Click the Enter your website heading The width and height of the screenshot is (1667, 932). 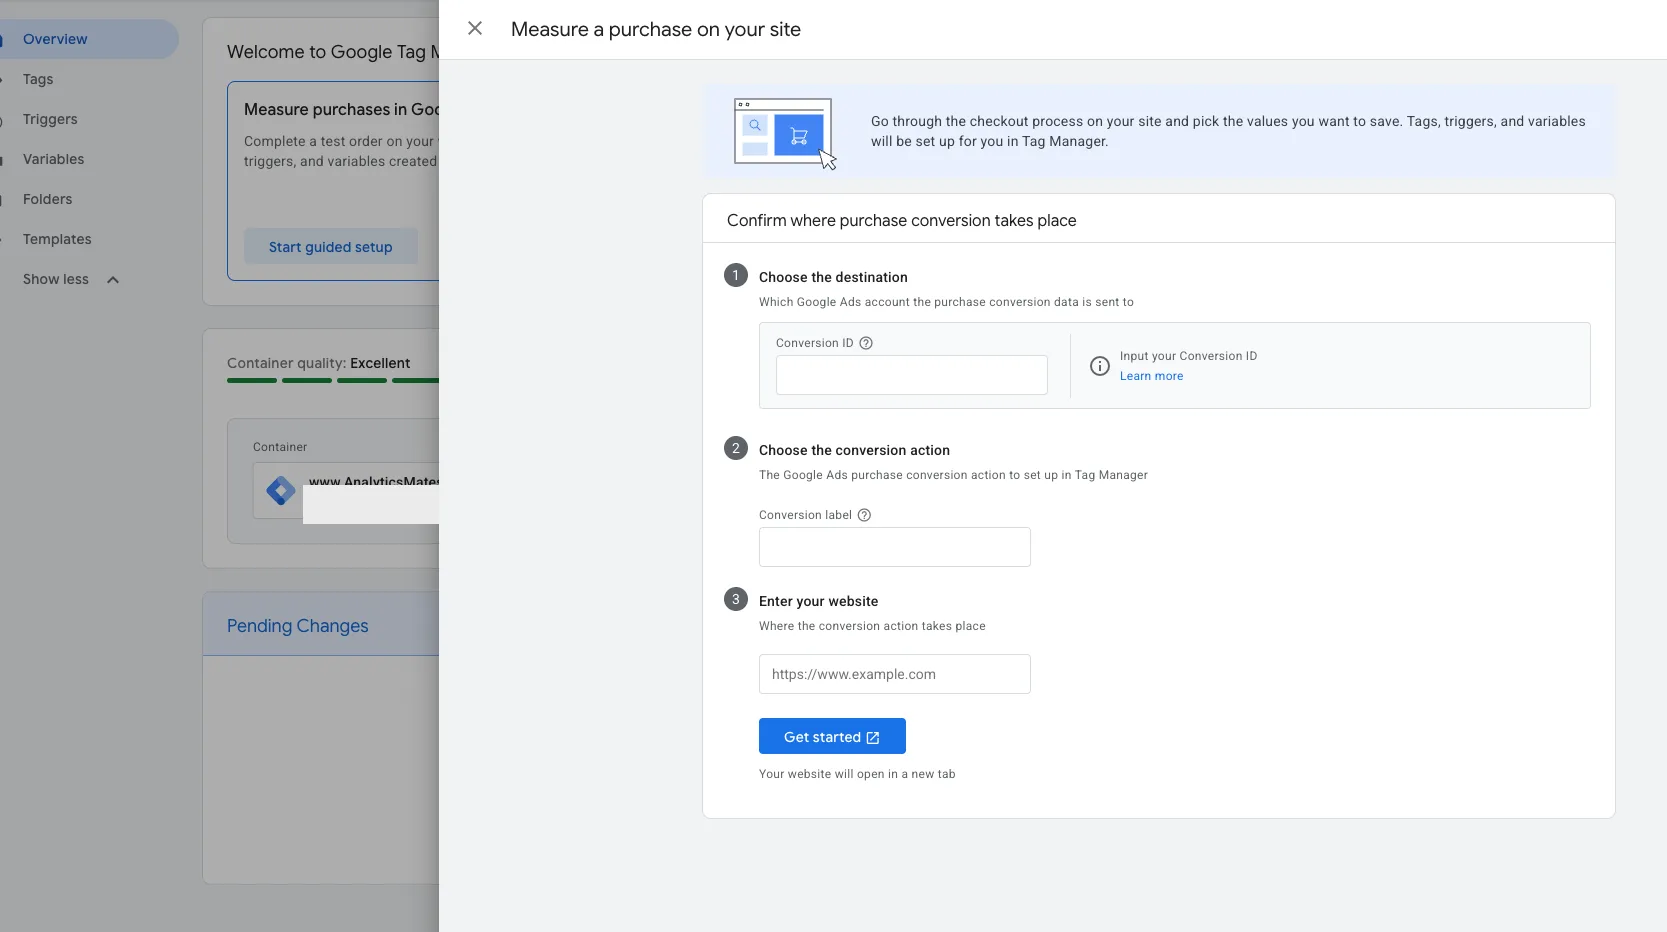coord(818,601)
